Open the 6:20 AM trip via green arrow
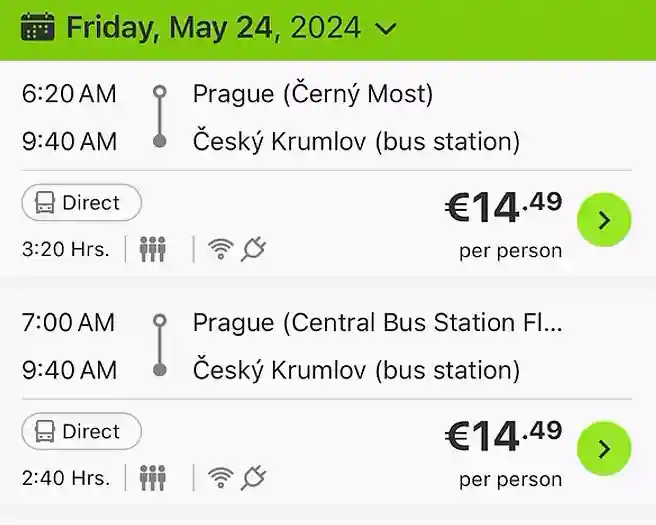This screenshot has height=525, width=656. click(604, 220)
